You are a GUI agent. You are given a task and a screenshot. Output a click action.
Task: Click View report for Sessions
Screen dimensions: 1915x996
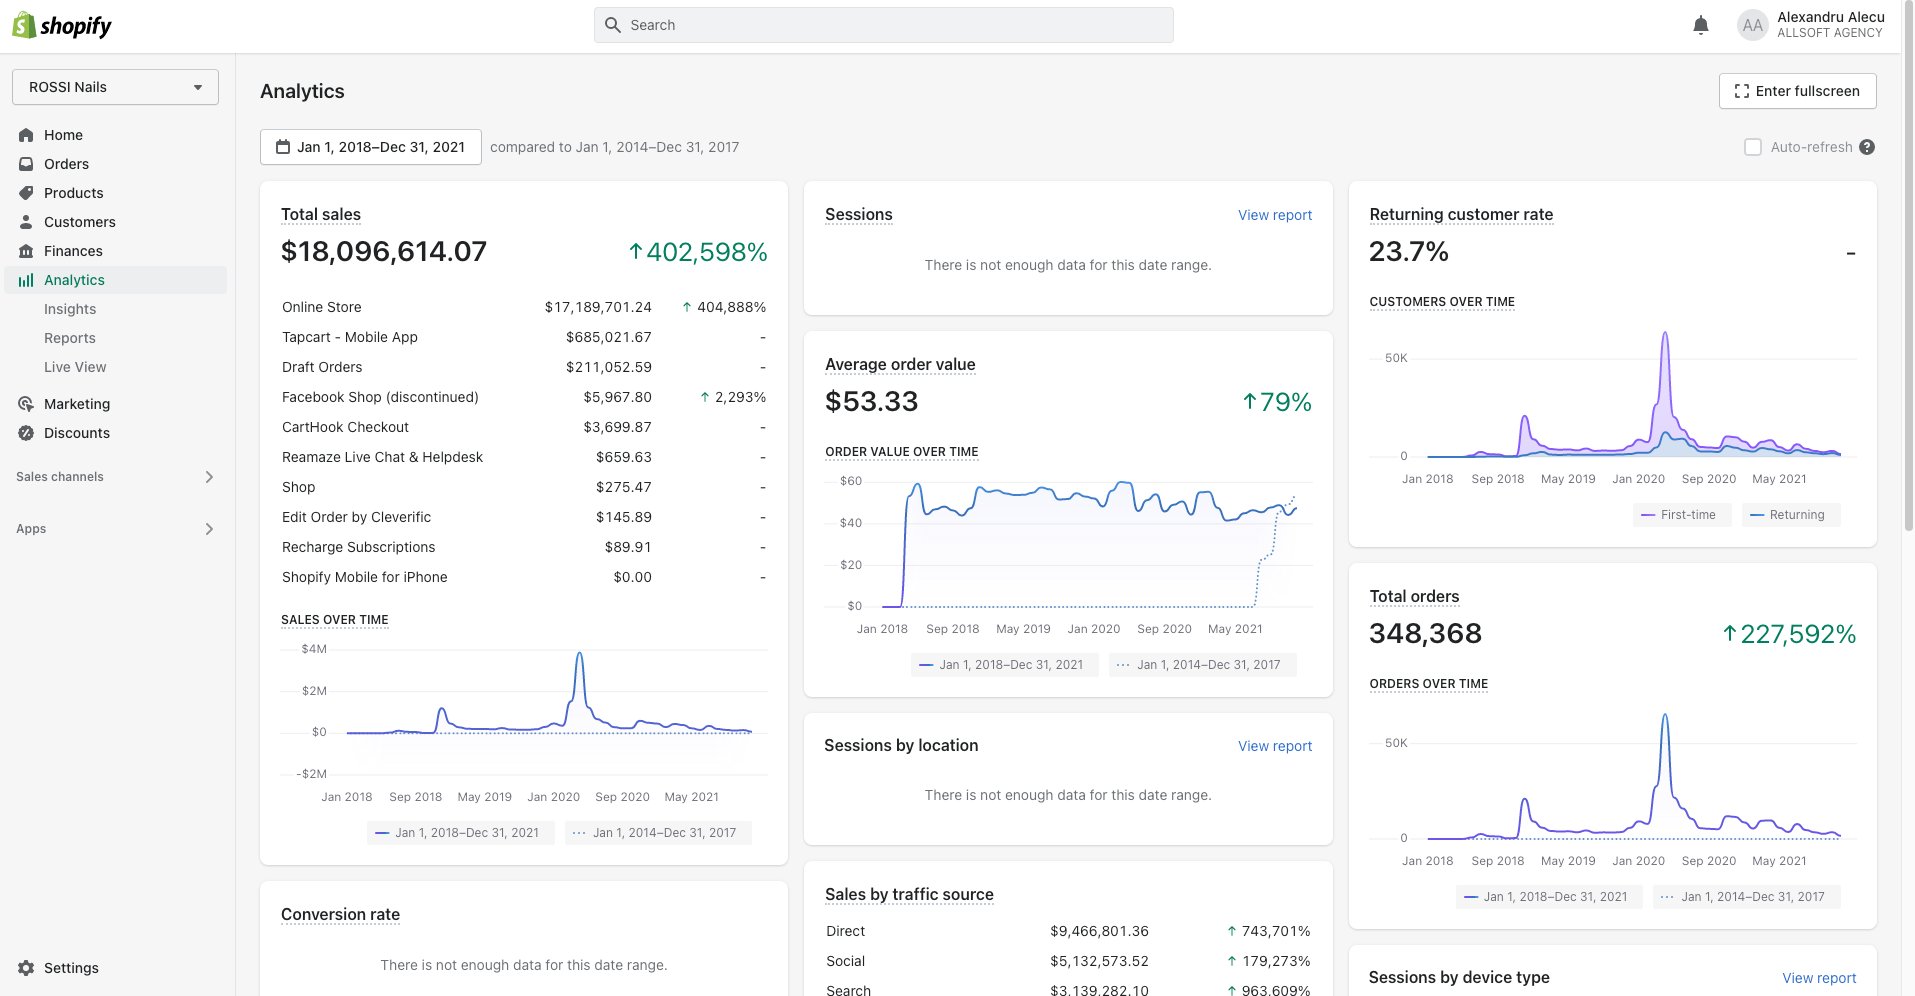point(1274,215)
